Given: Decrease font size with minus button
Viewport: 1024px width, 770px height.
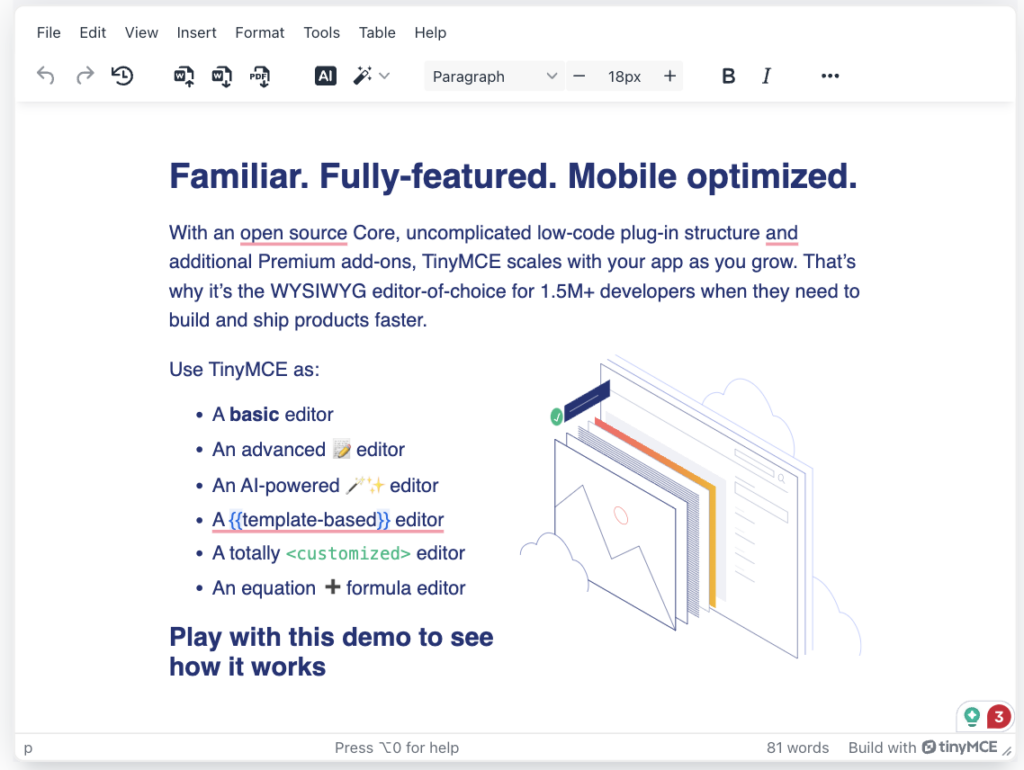Looking at the screenshot, I should 579,76.
